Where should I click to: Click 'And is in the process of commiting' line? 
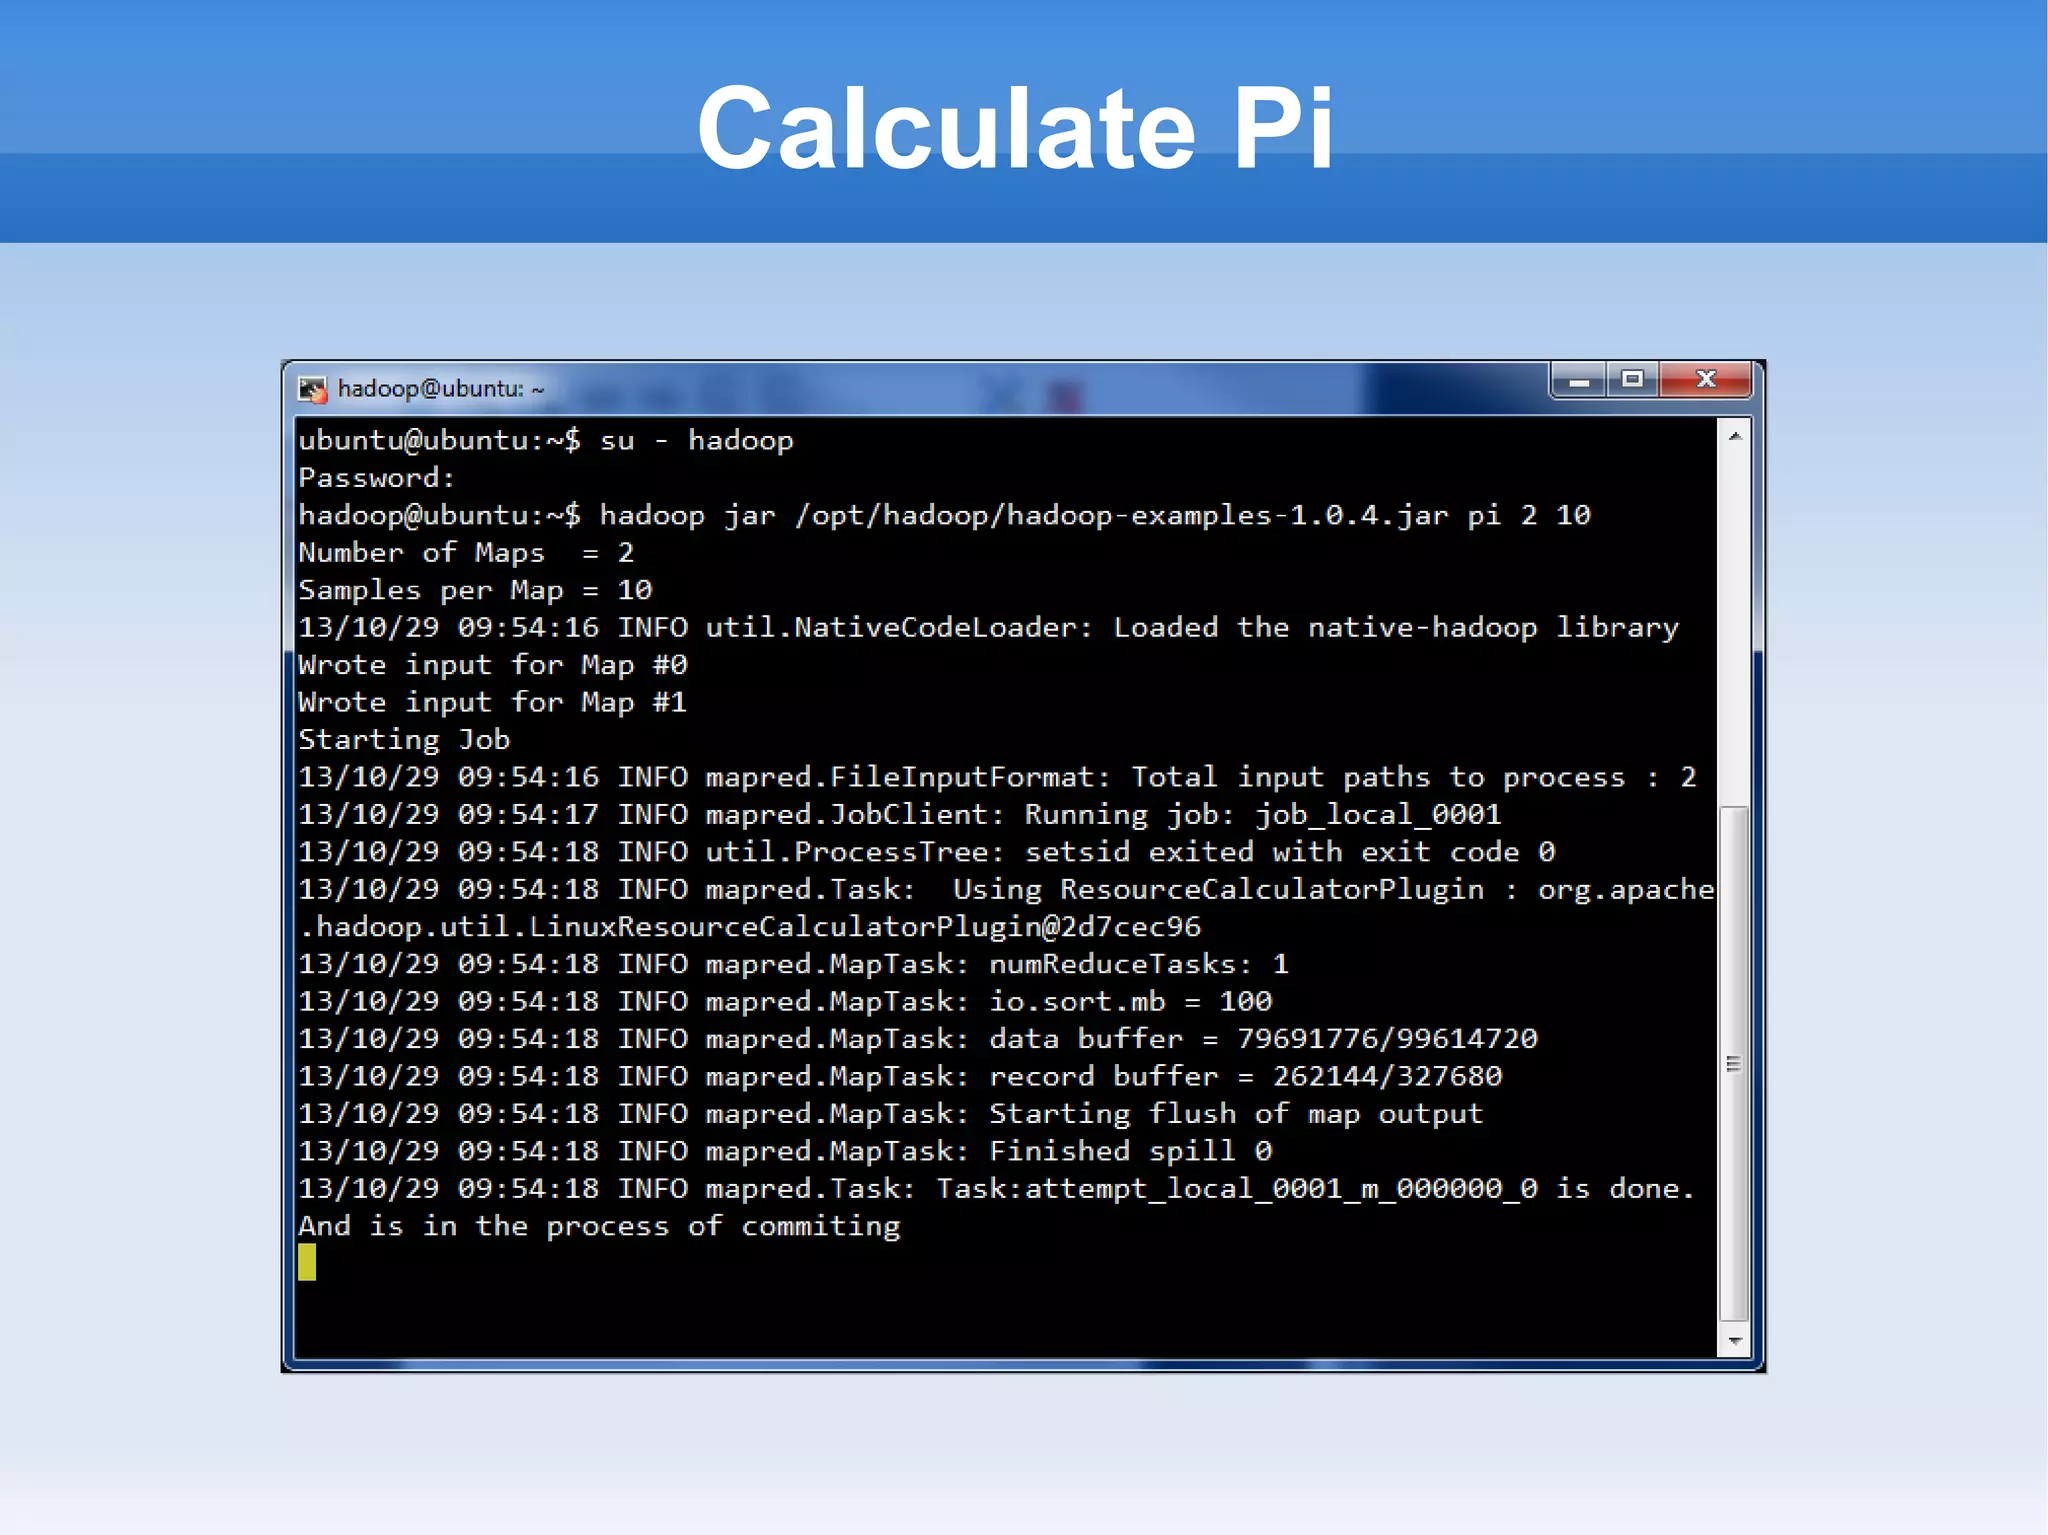599,1227
